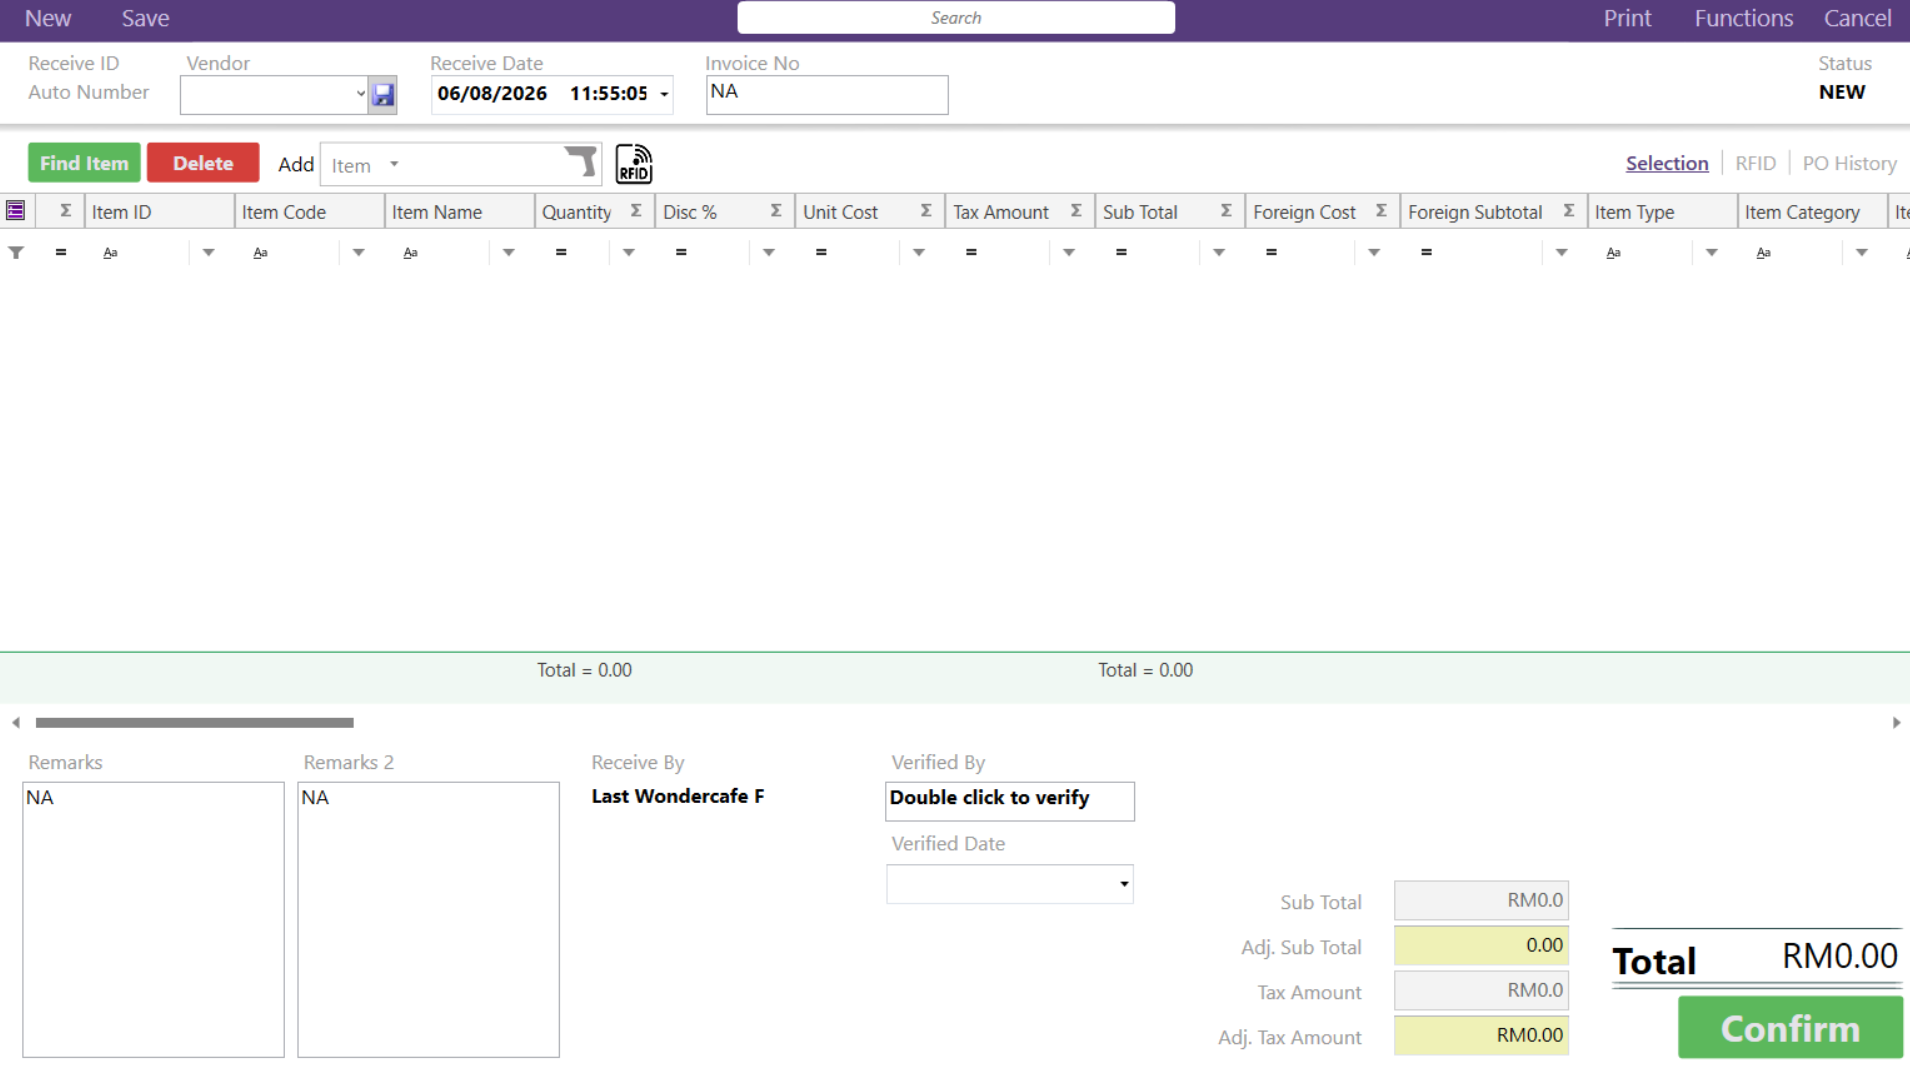Open the Item Type filter value dropdown
1910x1067 pixels.
click(x=1711, y=253)
